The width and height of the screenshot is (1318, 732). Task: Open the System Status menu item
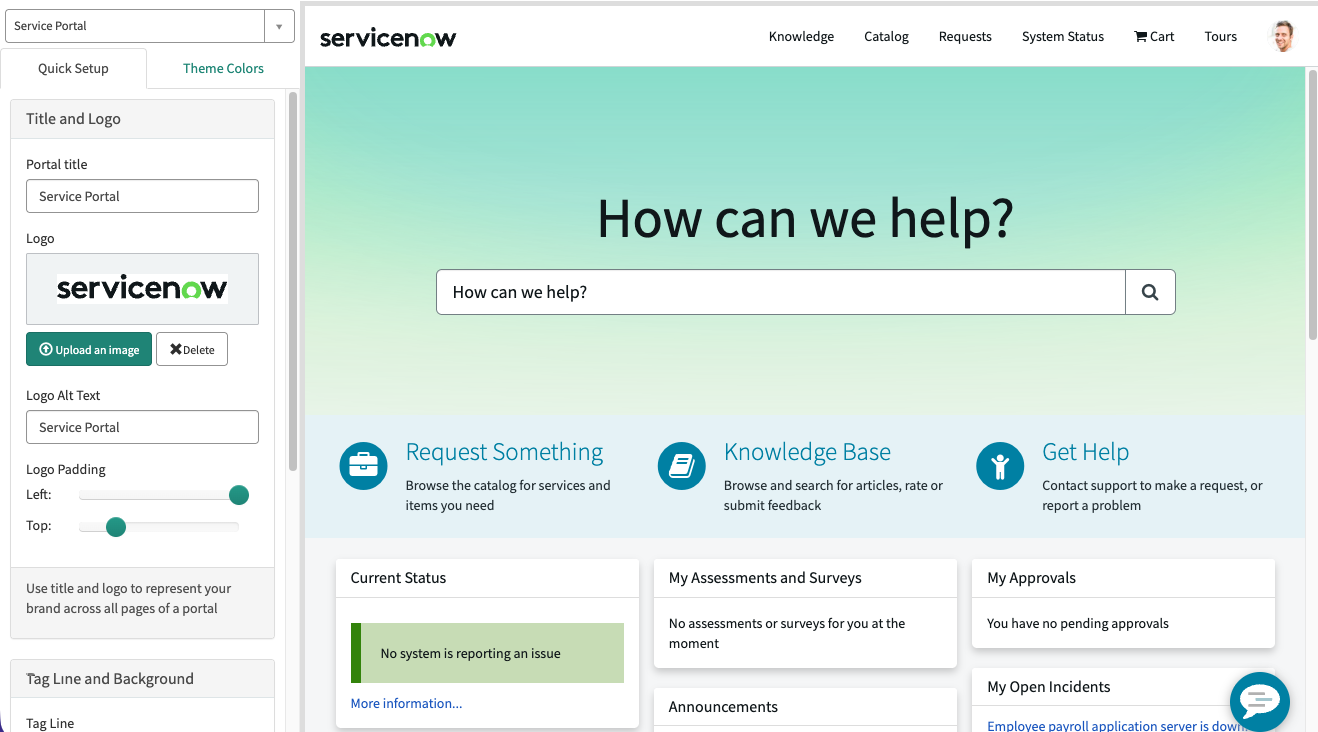[x=1063, y=37]
